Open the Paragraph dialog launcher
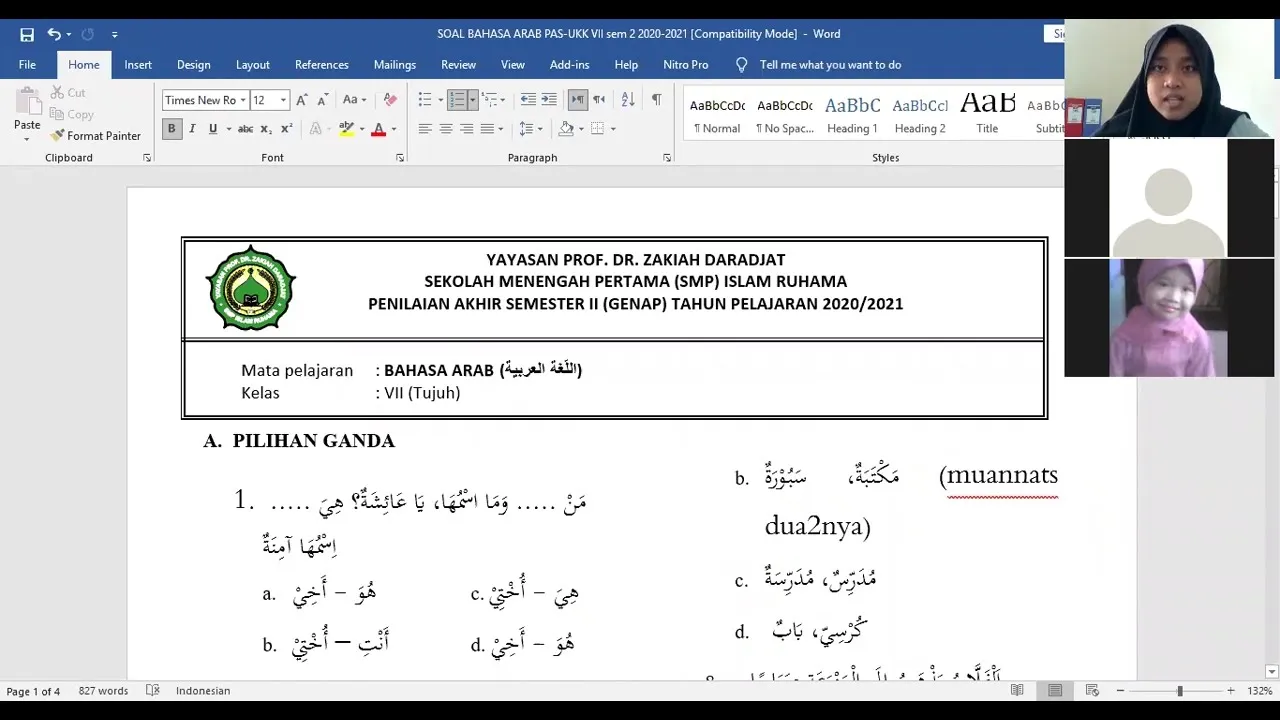 667,158
